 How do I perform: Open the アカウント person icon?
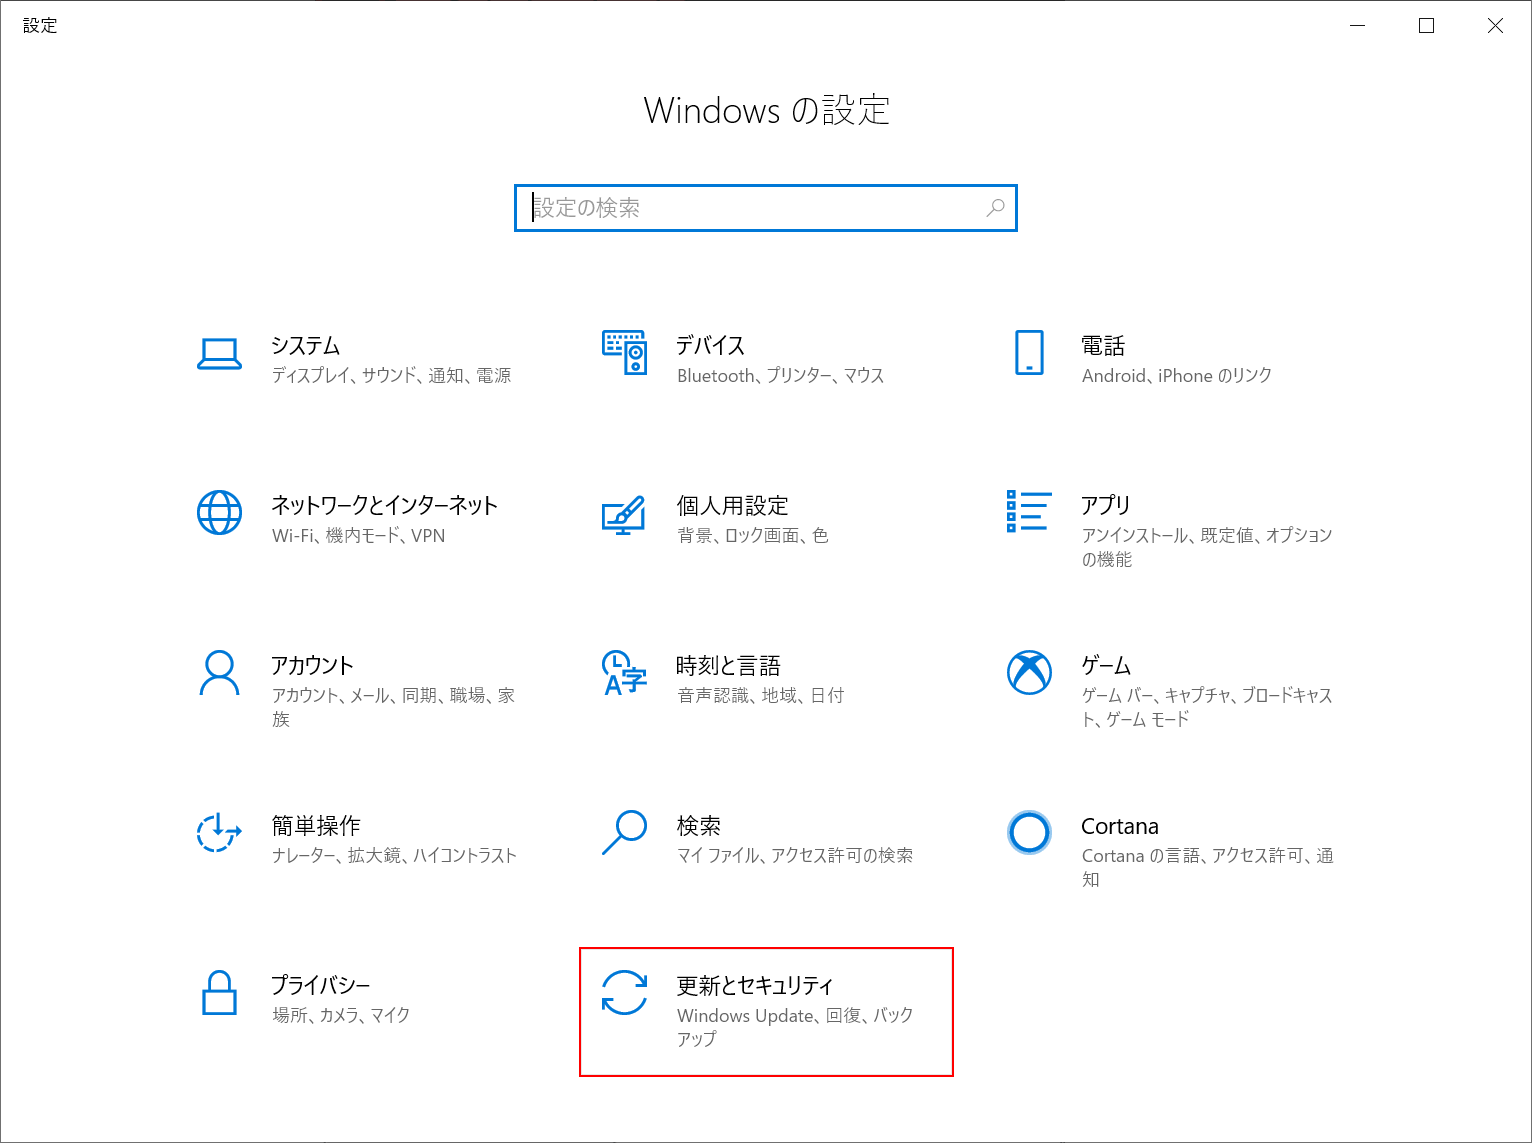coord(219,673)
